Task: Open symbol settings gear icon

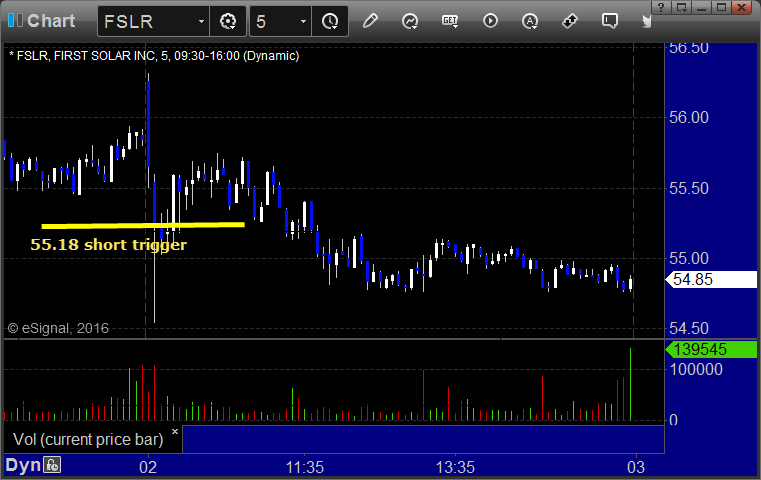Action: coord(228,21)
